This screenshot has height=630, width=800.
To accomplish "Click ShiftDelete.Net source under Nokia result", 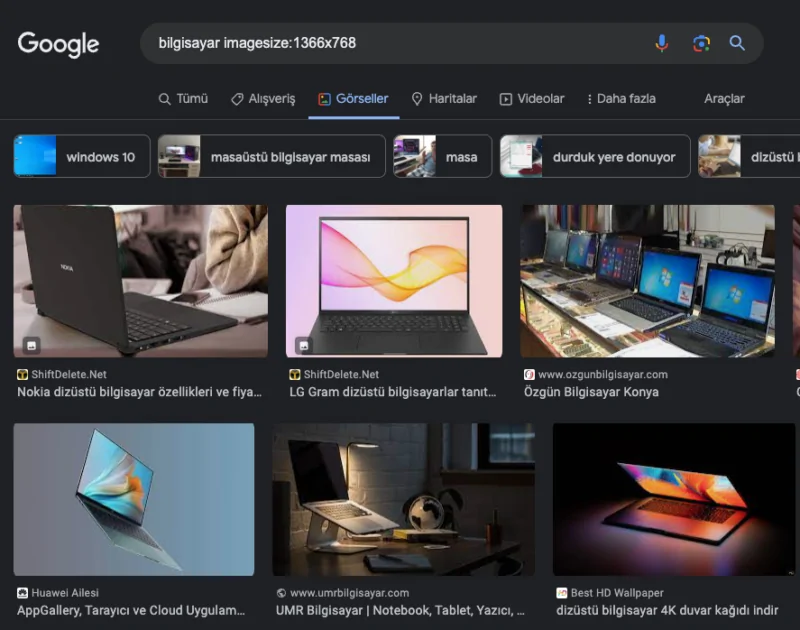I will tap(69, 374).
